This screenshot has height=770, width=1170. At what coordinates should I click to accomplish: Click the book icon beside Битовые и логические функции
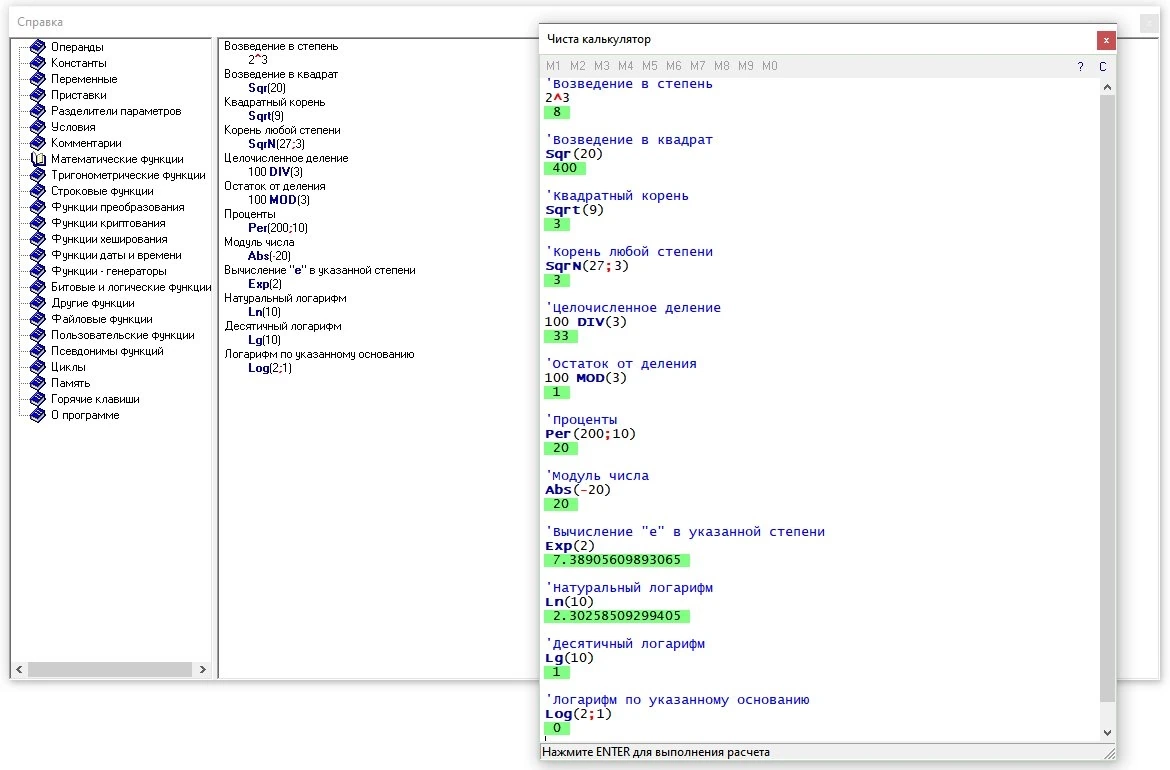[37, 287]
